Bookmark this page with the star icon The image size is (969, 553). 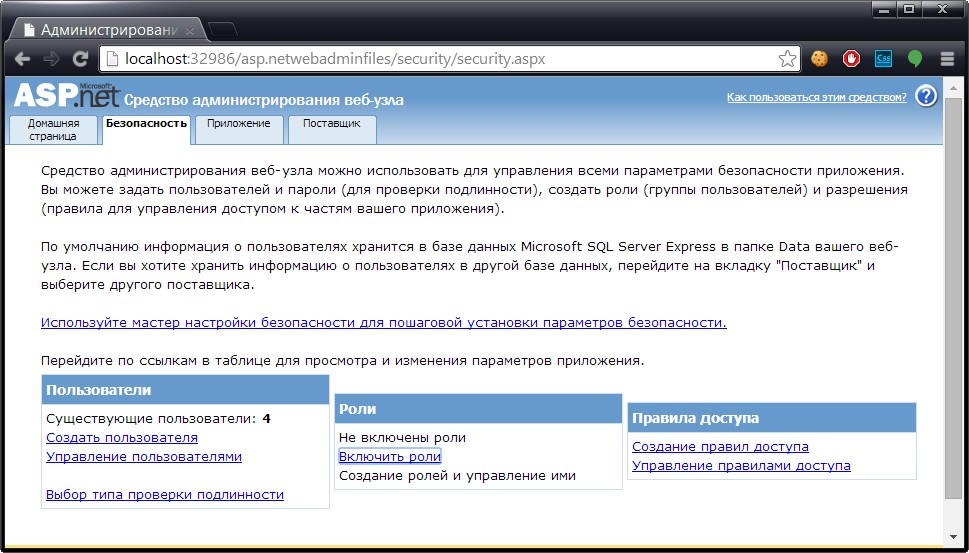(x=787, y=59)
